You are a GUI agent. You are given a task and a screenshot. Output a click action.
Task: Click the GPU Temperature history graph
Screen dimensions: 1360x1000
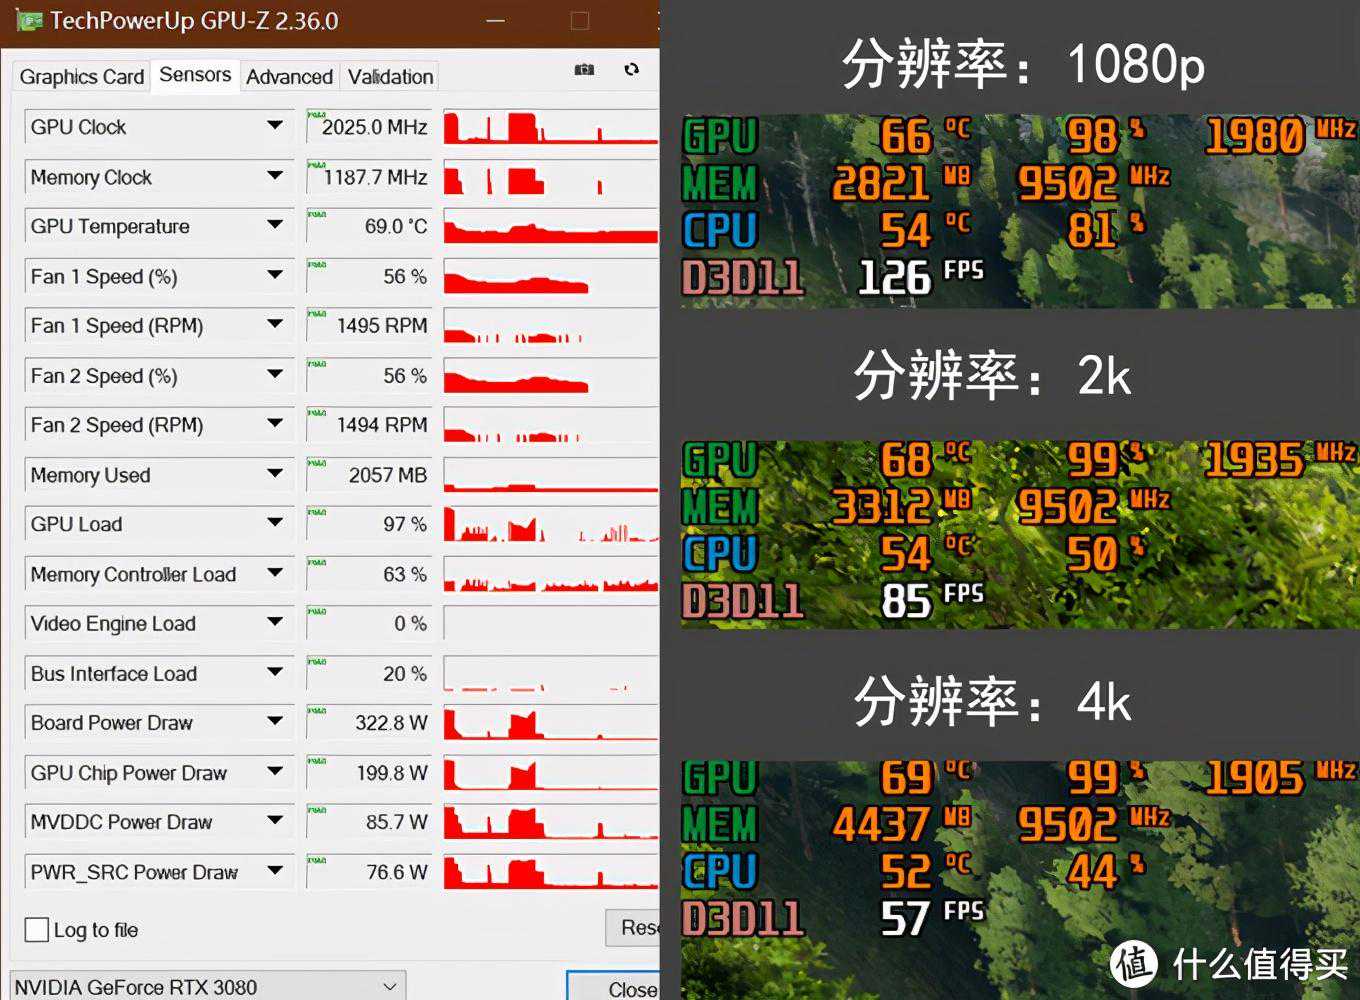tap(550, 227)
